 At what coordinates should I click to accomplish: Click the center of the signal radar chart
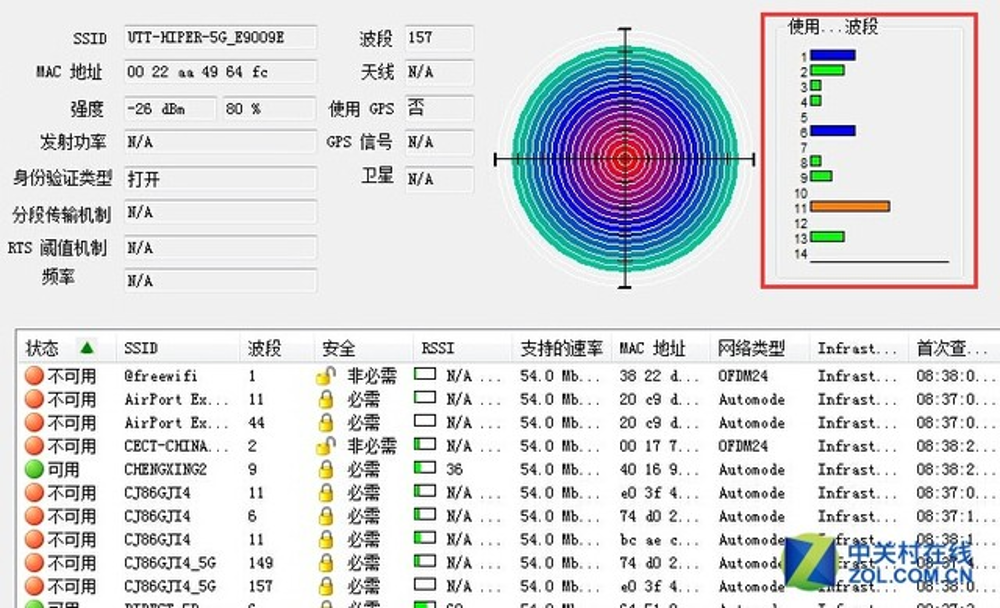point(626,158)
